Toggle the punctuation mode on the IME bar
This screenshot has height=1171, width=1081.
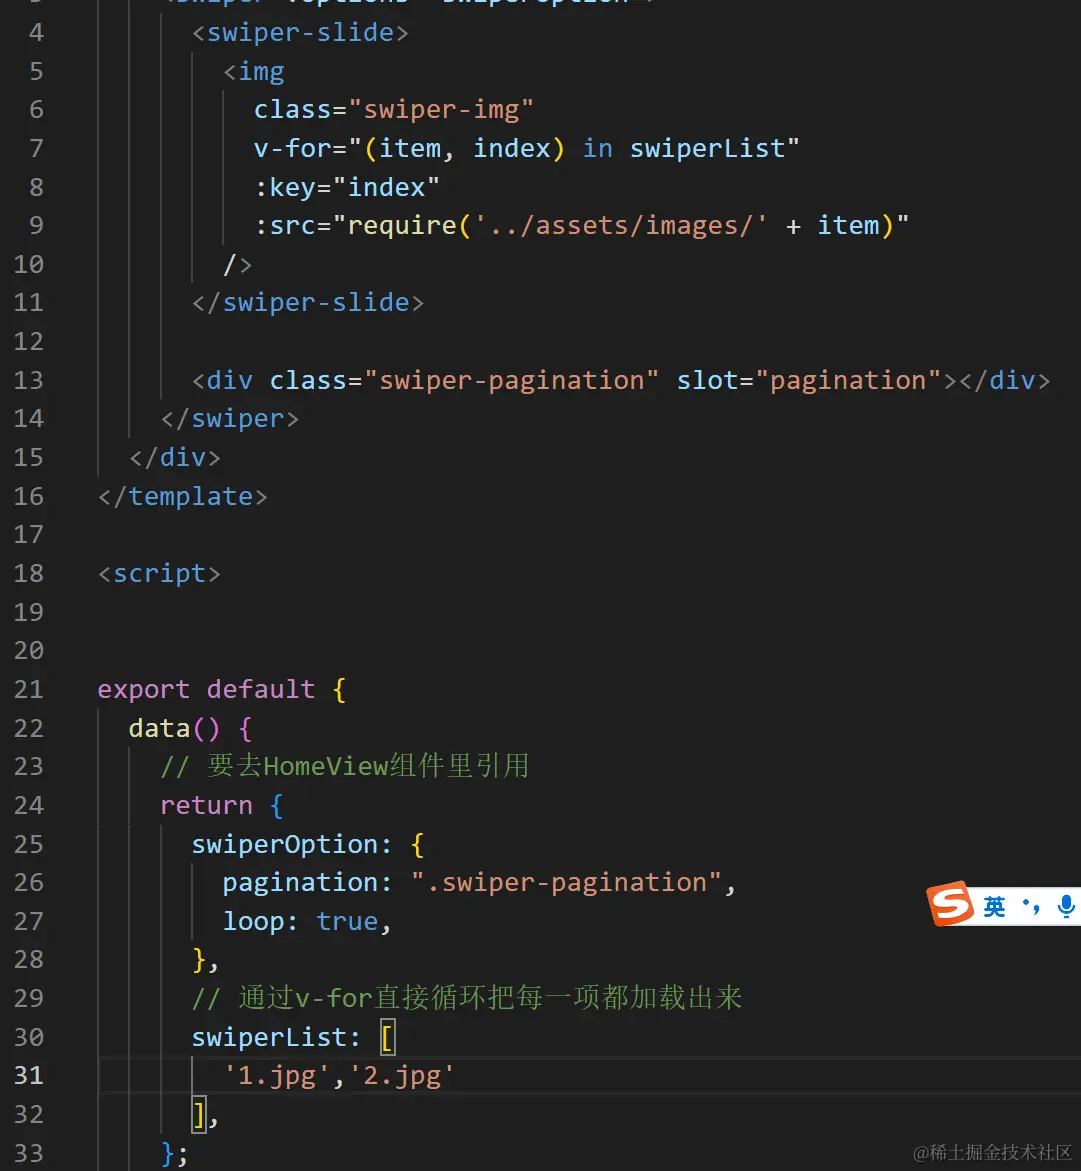pos(1032,907)
